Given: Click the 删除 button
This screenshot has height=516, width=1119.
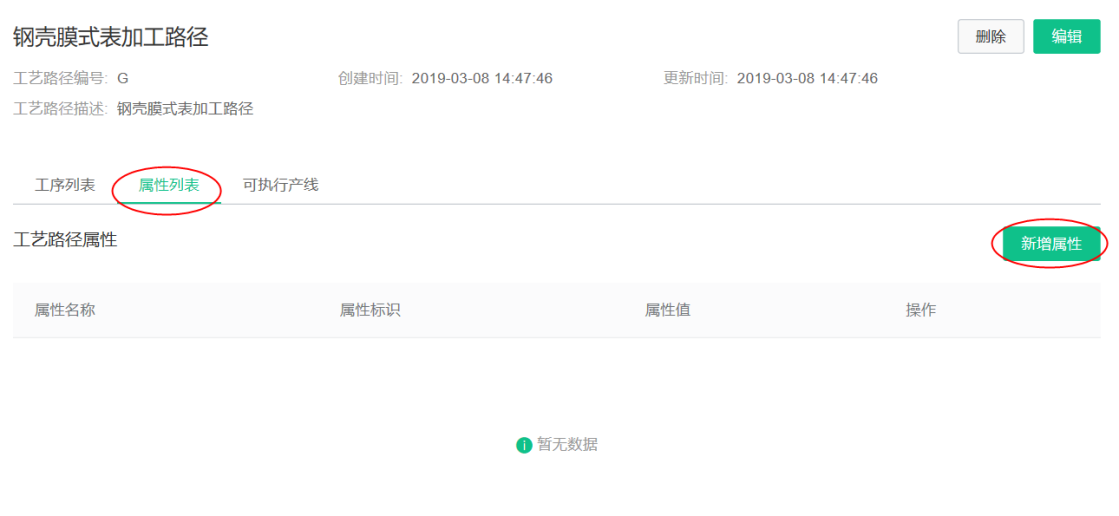Looking at the screenshot, I should 991,37.
